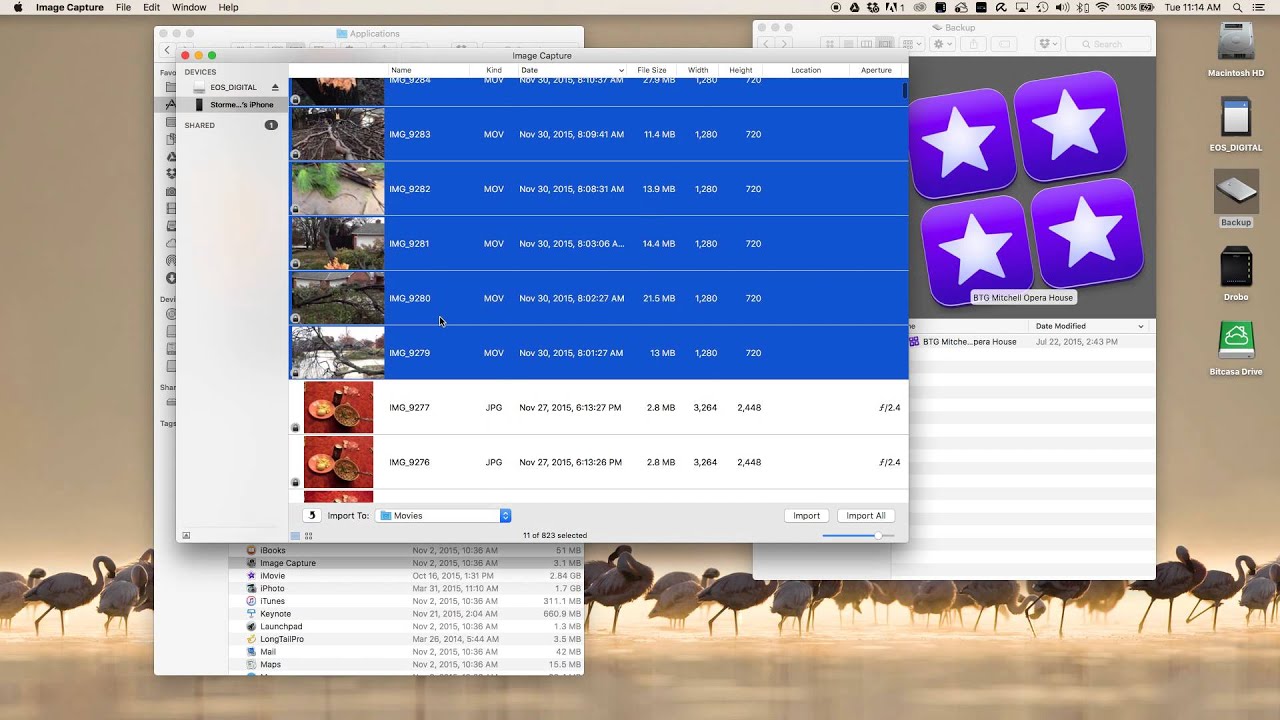Open the Apple menu
This screenshot has width=1280, height=720.
click(18, 7)
